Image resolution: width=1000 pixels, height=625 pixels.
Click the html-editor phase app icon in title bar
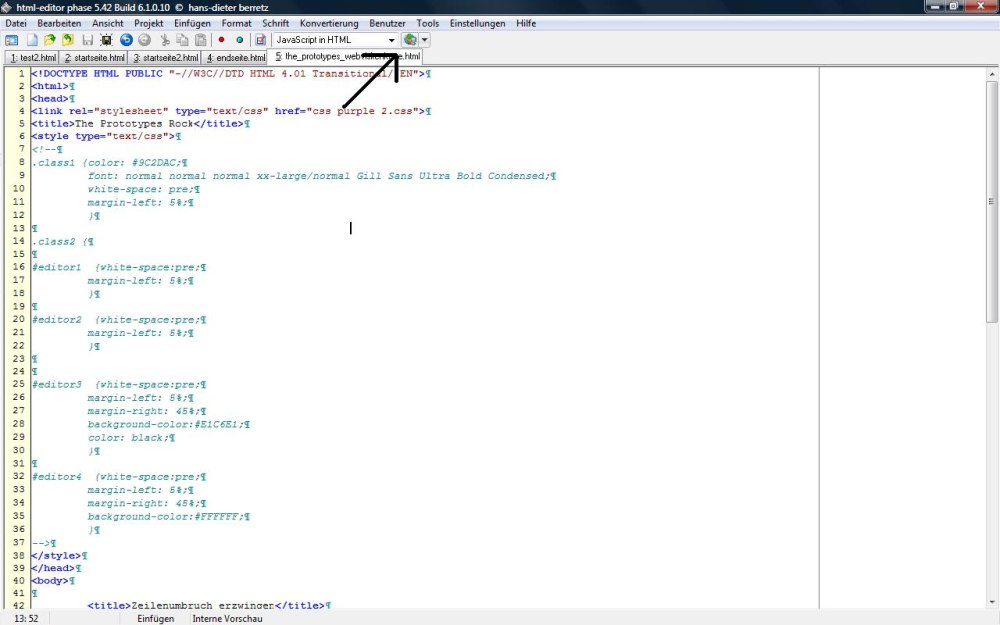pyautogui.click(x=6, y=8)
